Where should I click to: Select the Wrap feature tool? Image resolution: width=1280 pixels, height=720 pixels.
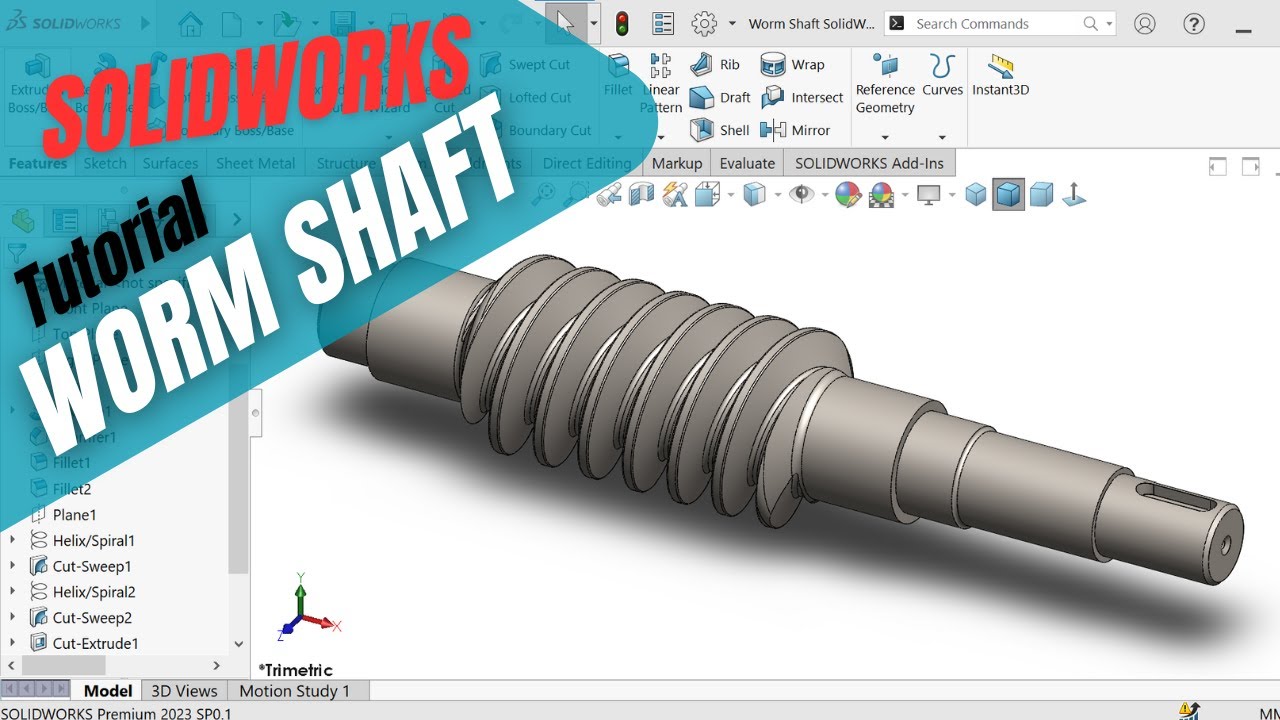coord(793,64)
